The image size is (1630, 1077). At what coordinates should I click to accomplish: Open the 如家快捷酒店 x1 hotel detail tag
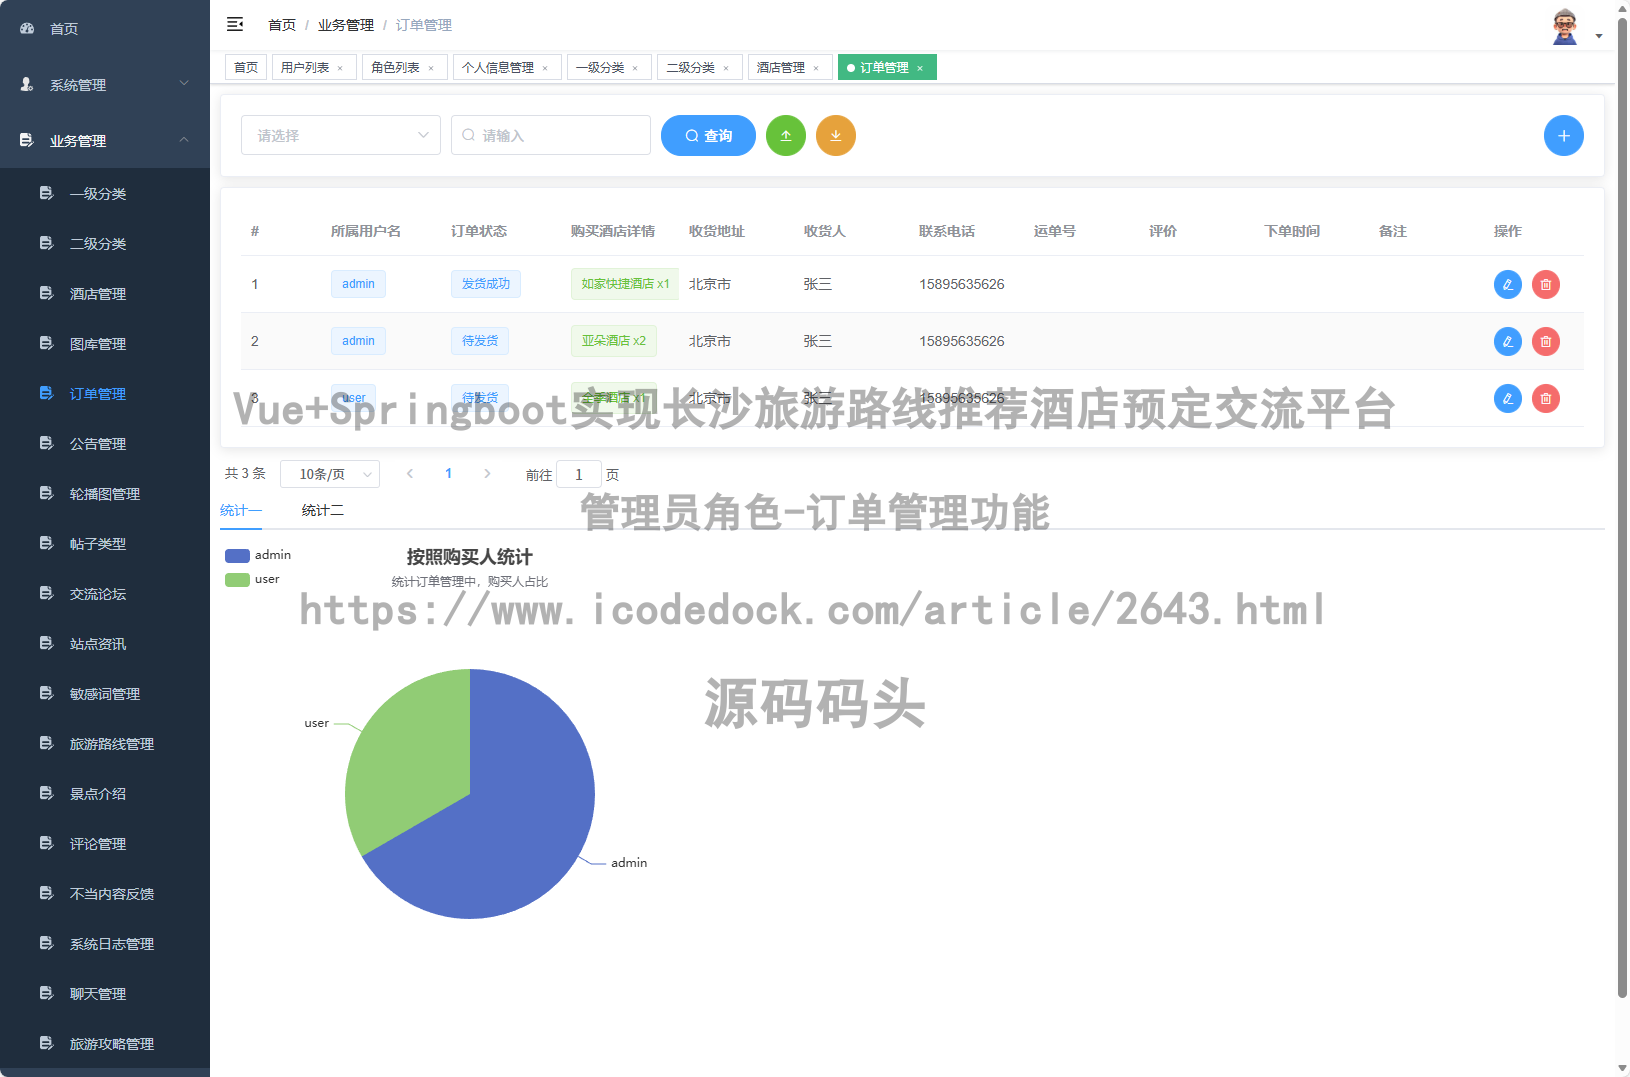pyautogui.click(x=624, y=284)
